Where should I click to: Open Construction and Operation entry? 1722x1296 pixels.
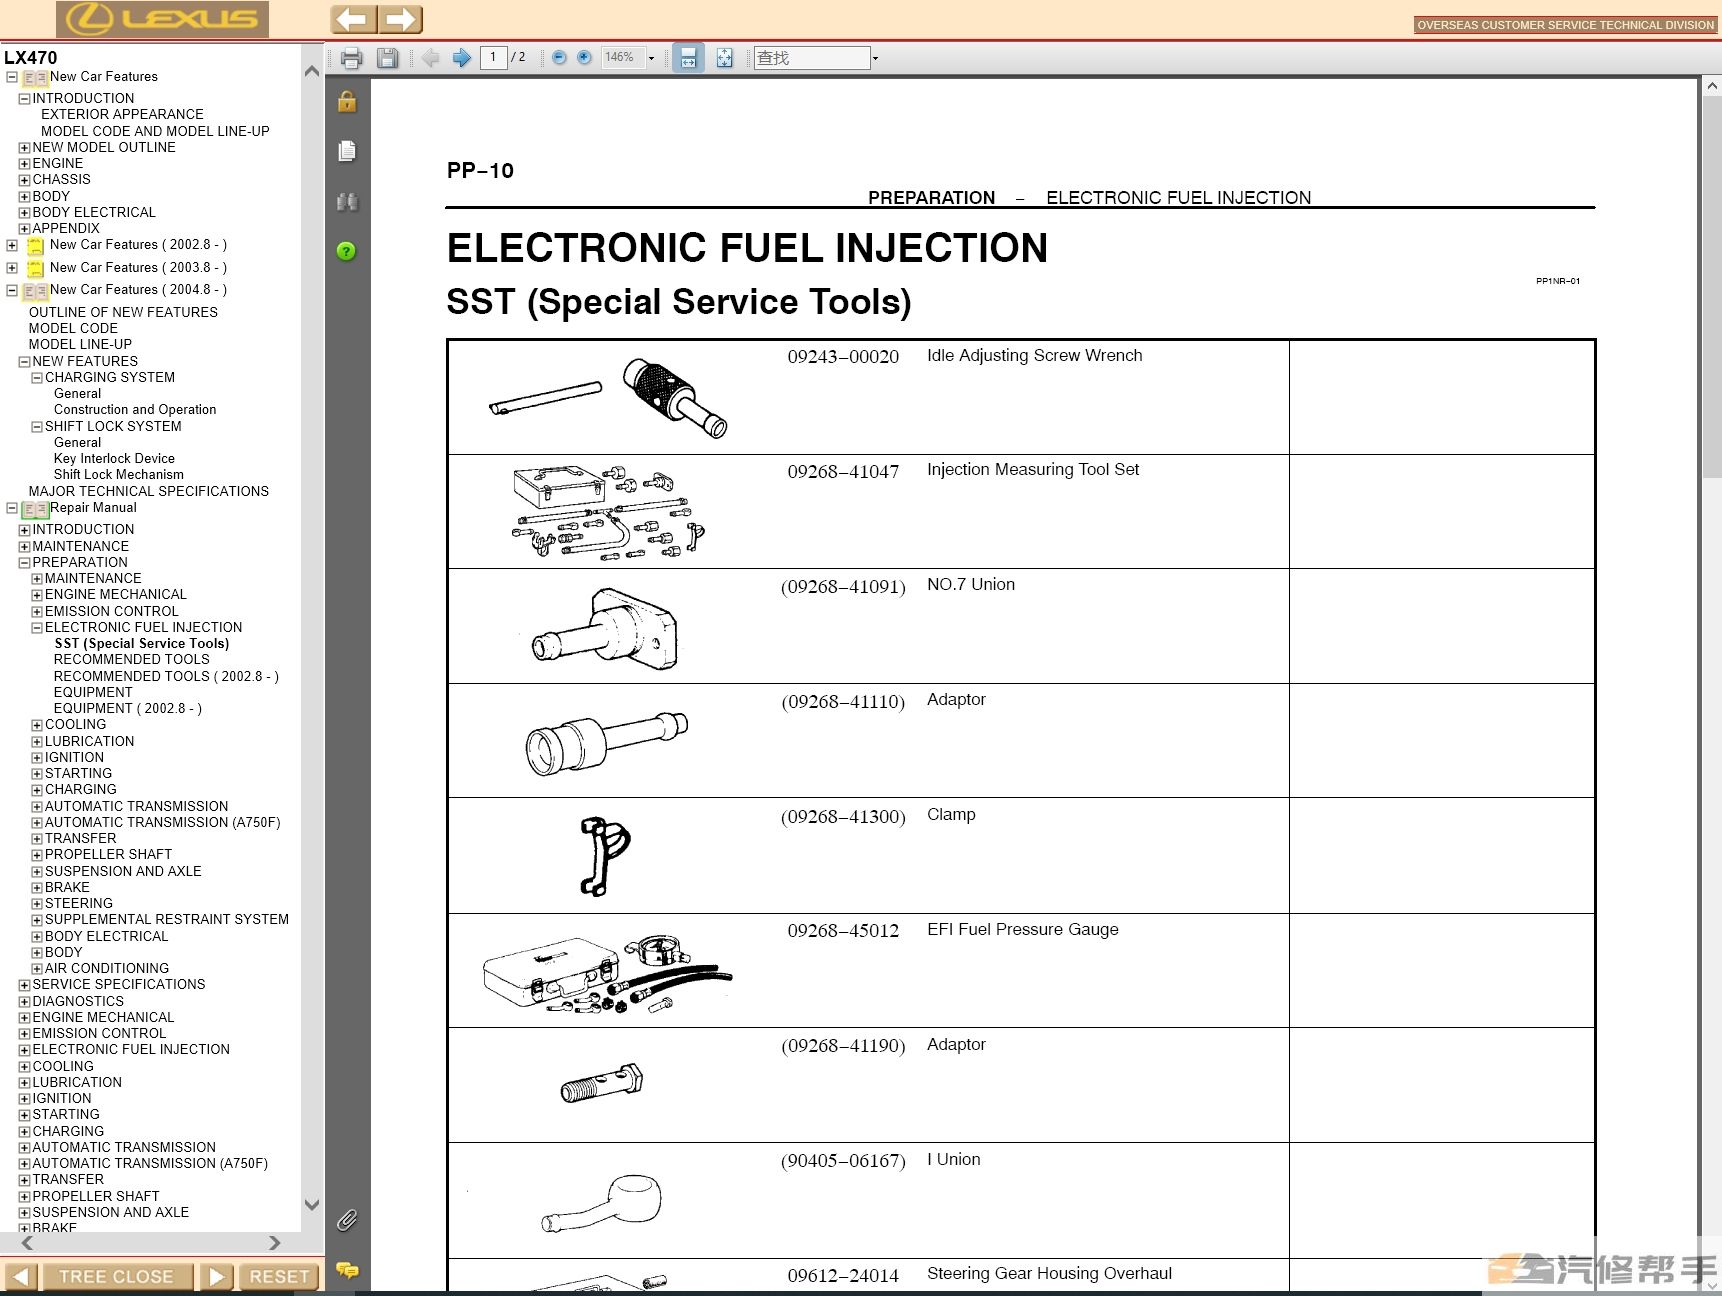[x=135, y=409]
